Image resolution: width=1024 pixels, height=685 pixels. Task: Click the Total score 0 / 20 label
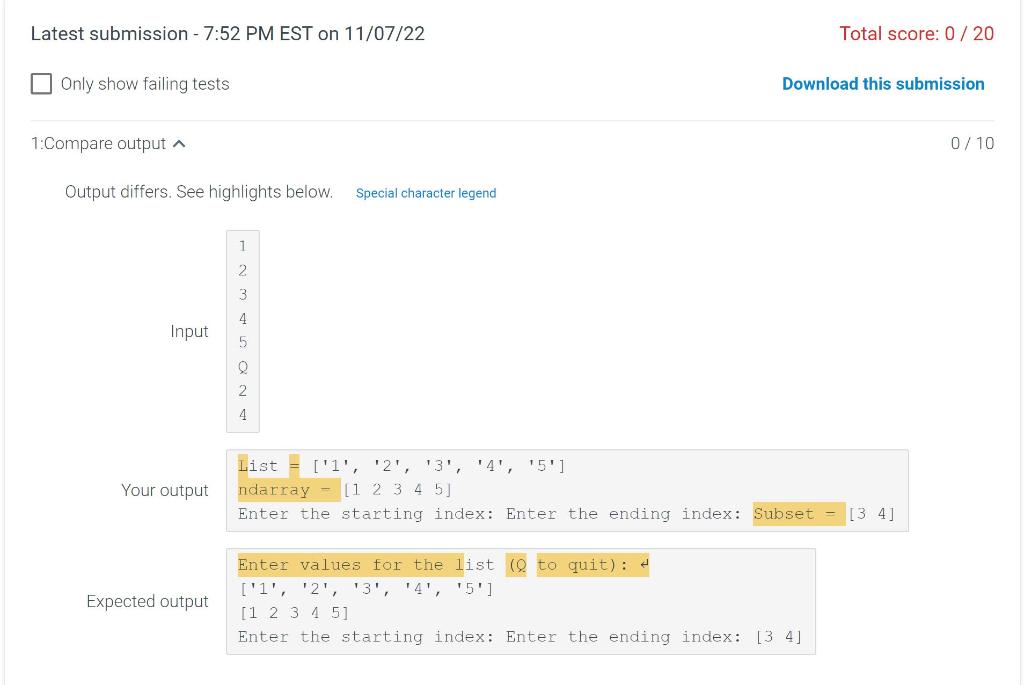pos(917,33)
